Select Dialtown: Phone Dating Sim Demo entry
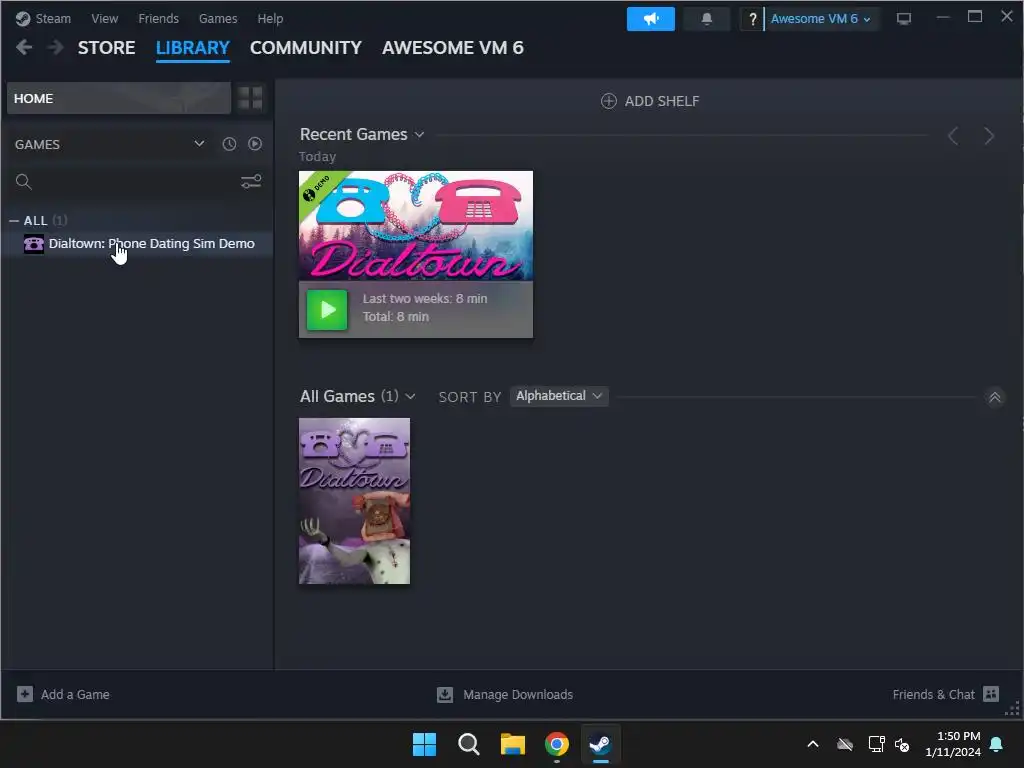1024x768 pixels. pyautogui.click(x=139, y=244)
